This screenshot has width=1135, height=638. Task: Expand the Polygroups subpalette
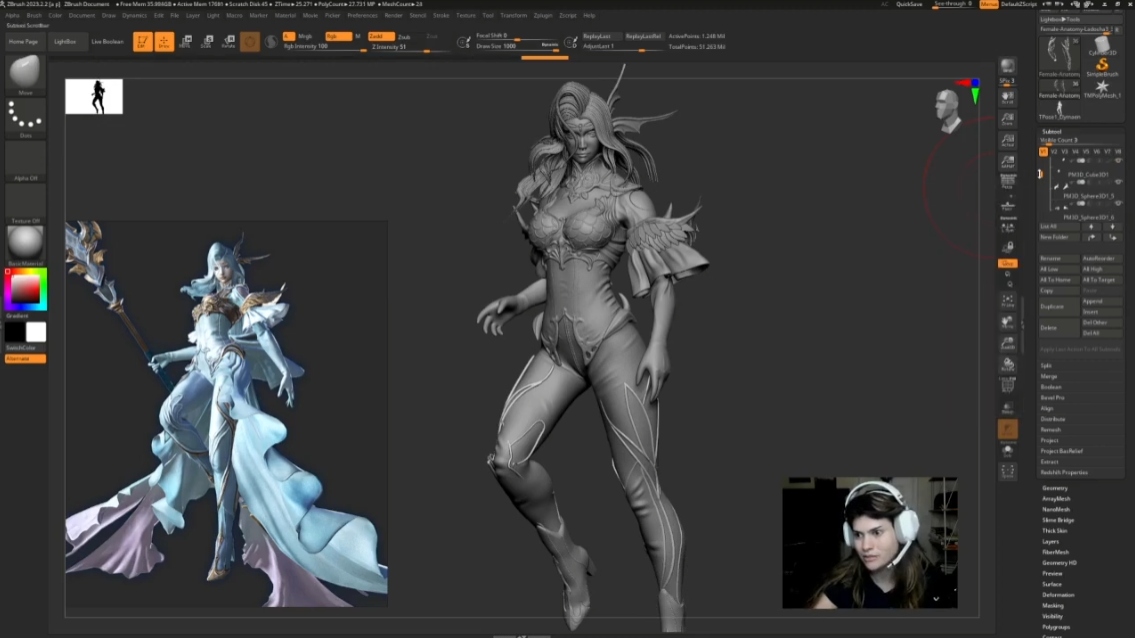1056,627
